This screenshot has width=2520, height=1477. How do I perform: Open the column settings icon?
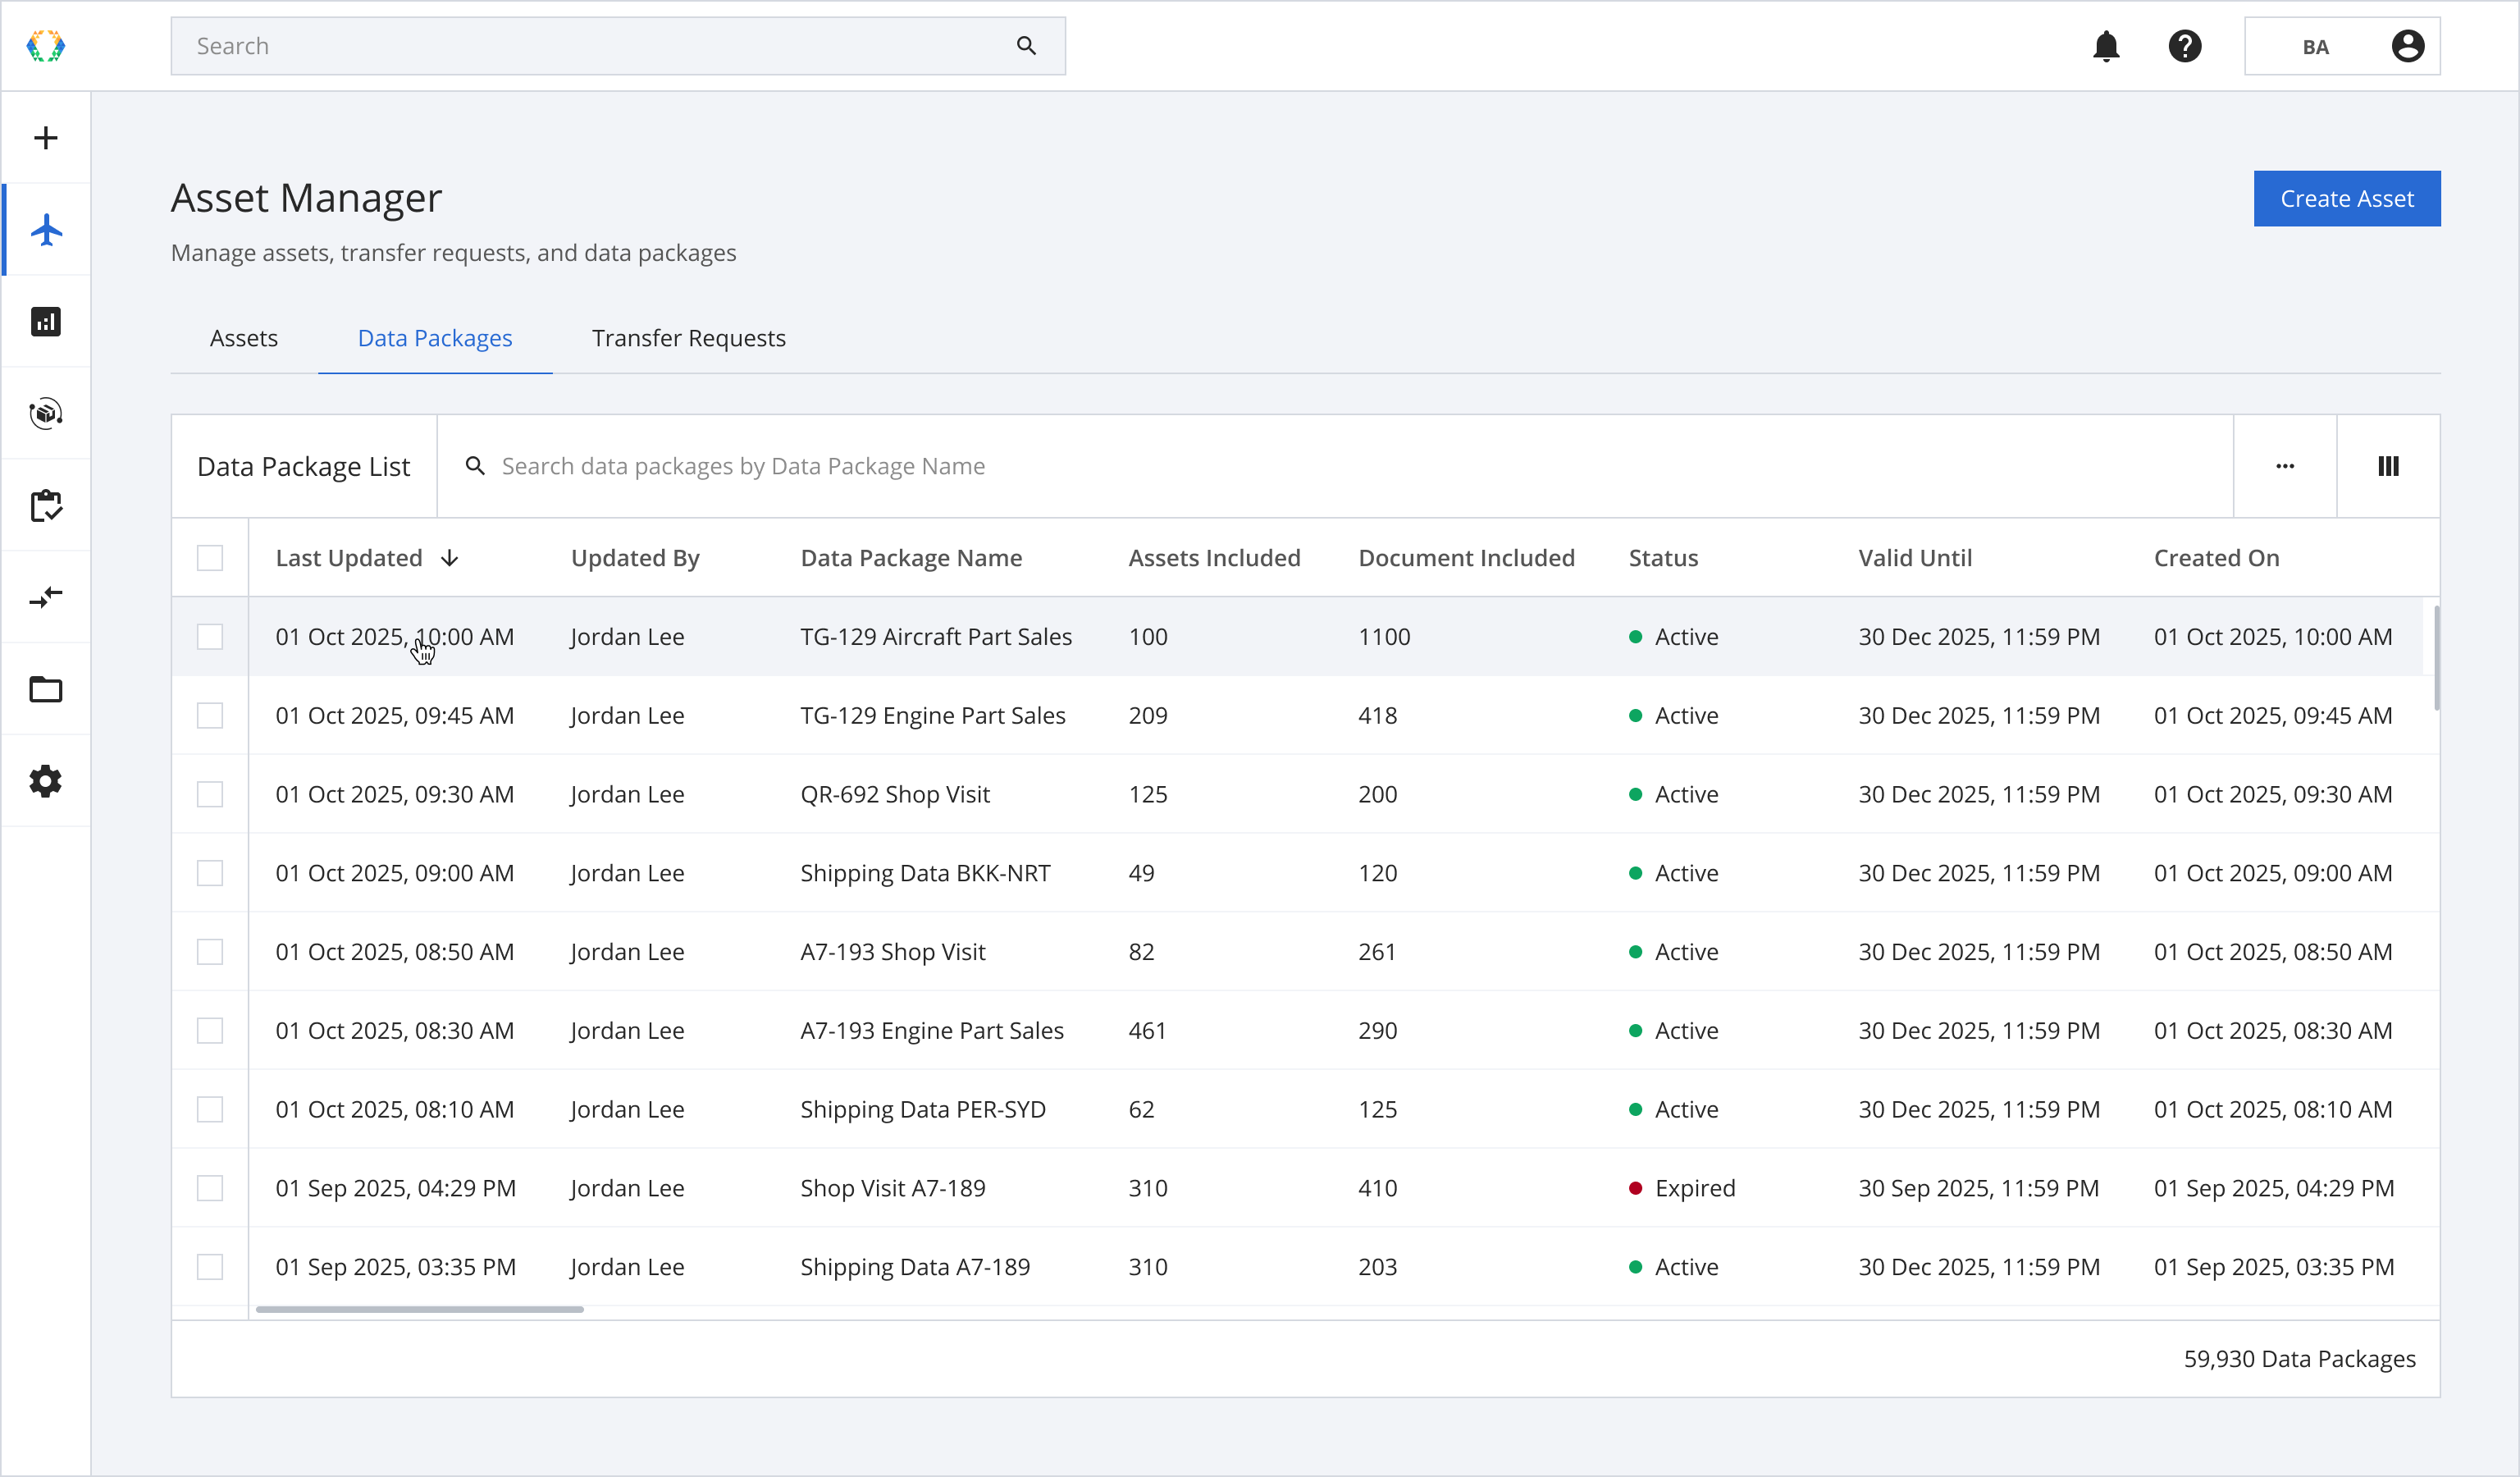pyautogui.click(x=2388, y=466)
